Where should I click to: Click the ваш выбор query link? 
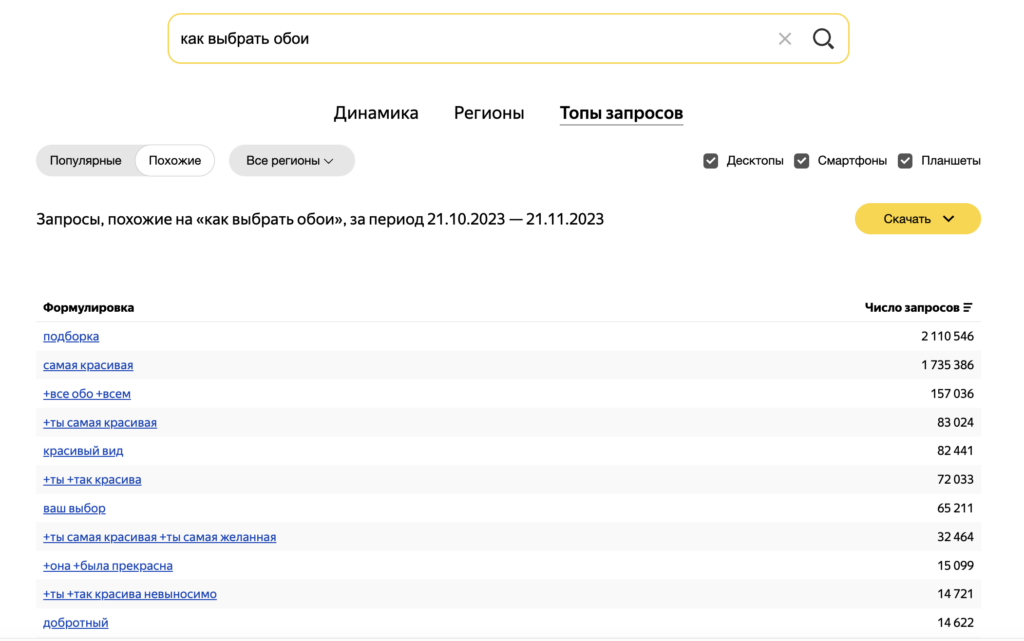point(74,508)
